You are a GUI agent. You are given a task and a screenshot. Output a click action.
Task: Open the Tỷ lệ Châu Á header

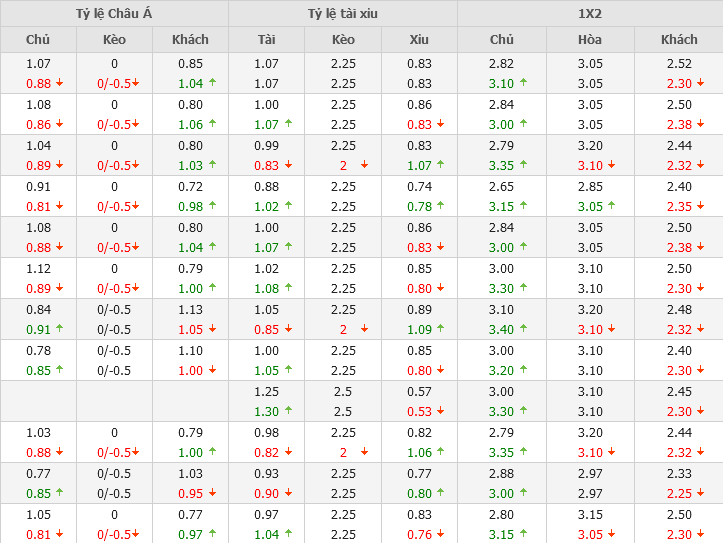pos(114,14)
